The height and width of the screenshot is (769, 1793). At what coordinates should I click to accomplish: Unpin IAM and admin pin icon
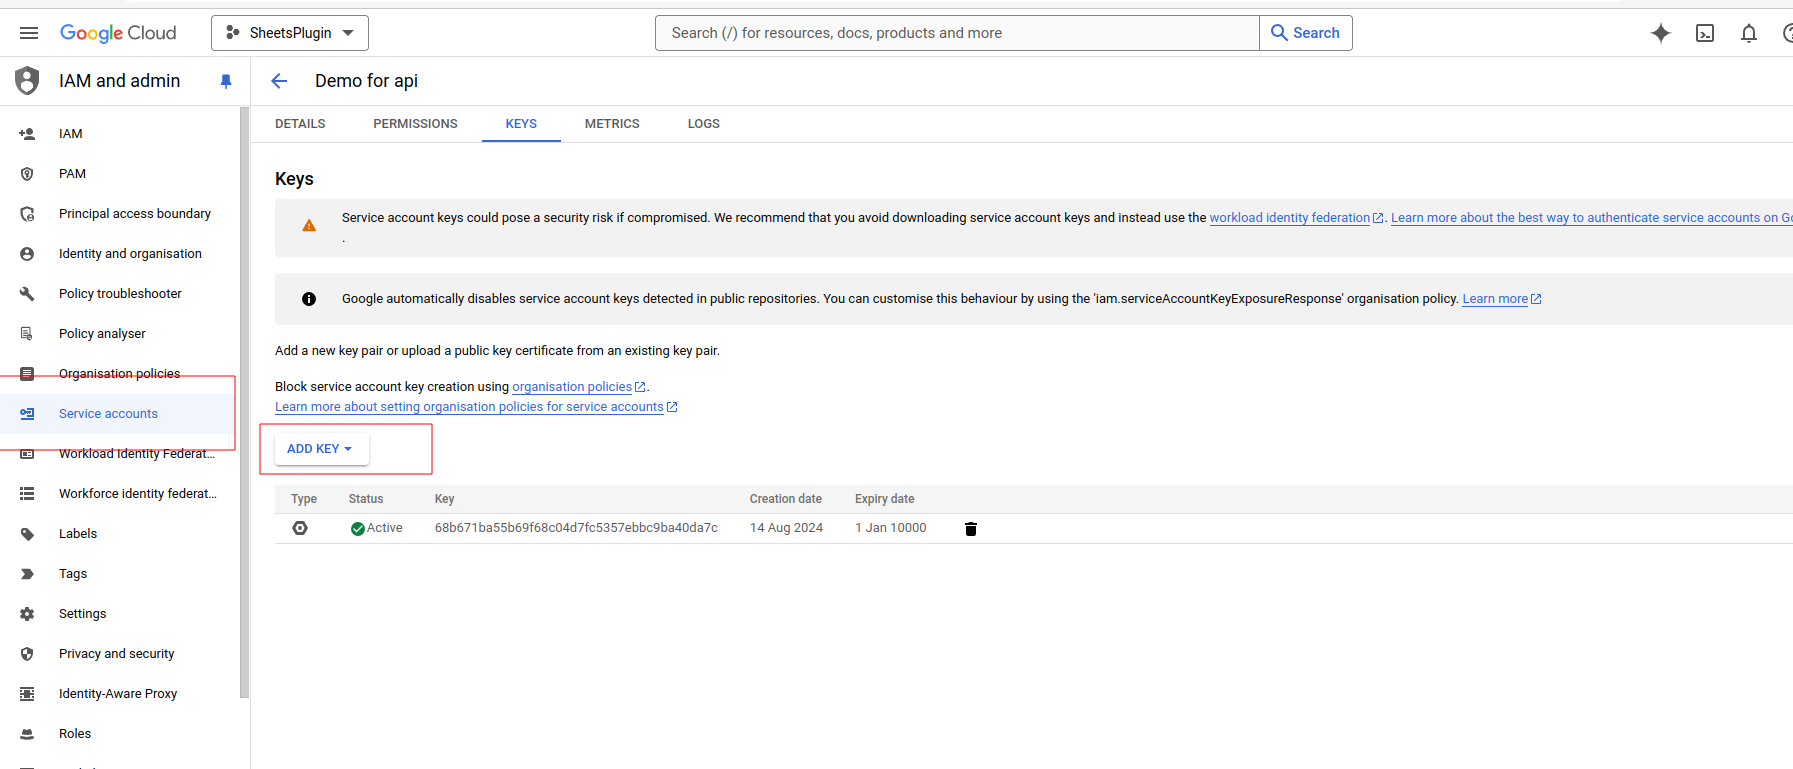point(226,81)
